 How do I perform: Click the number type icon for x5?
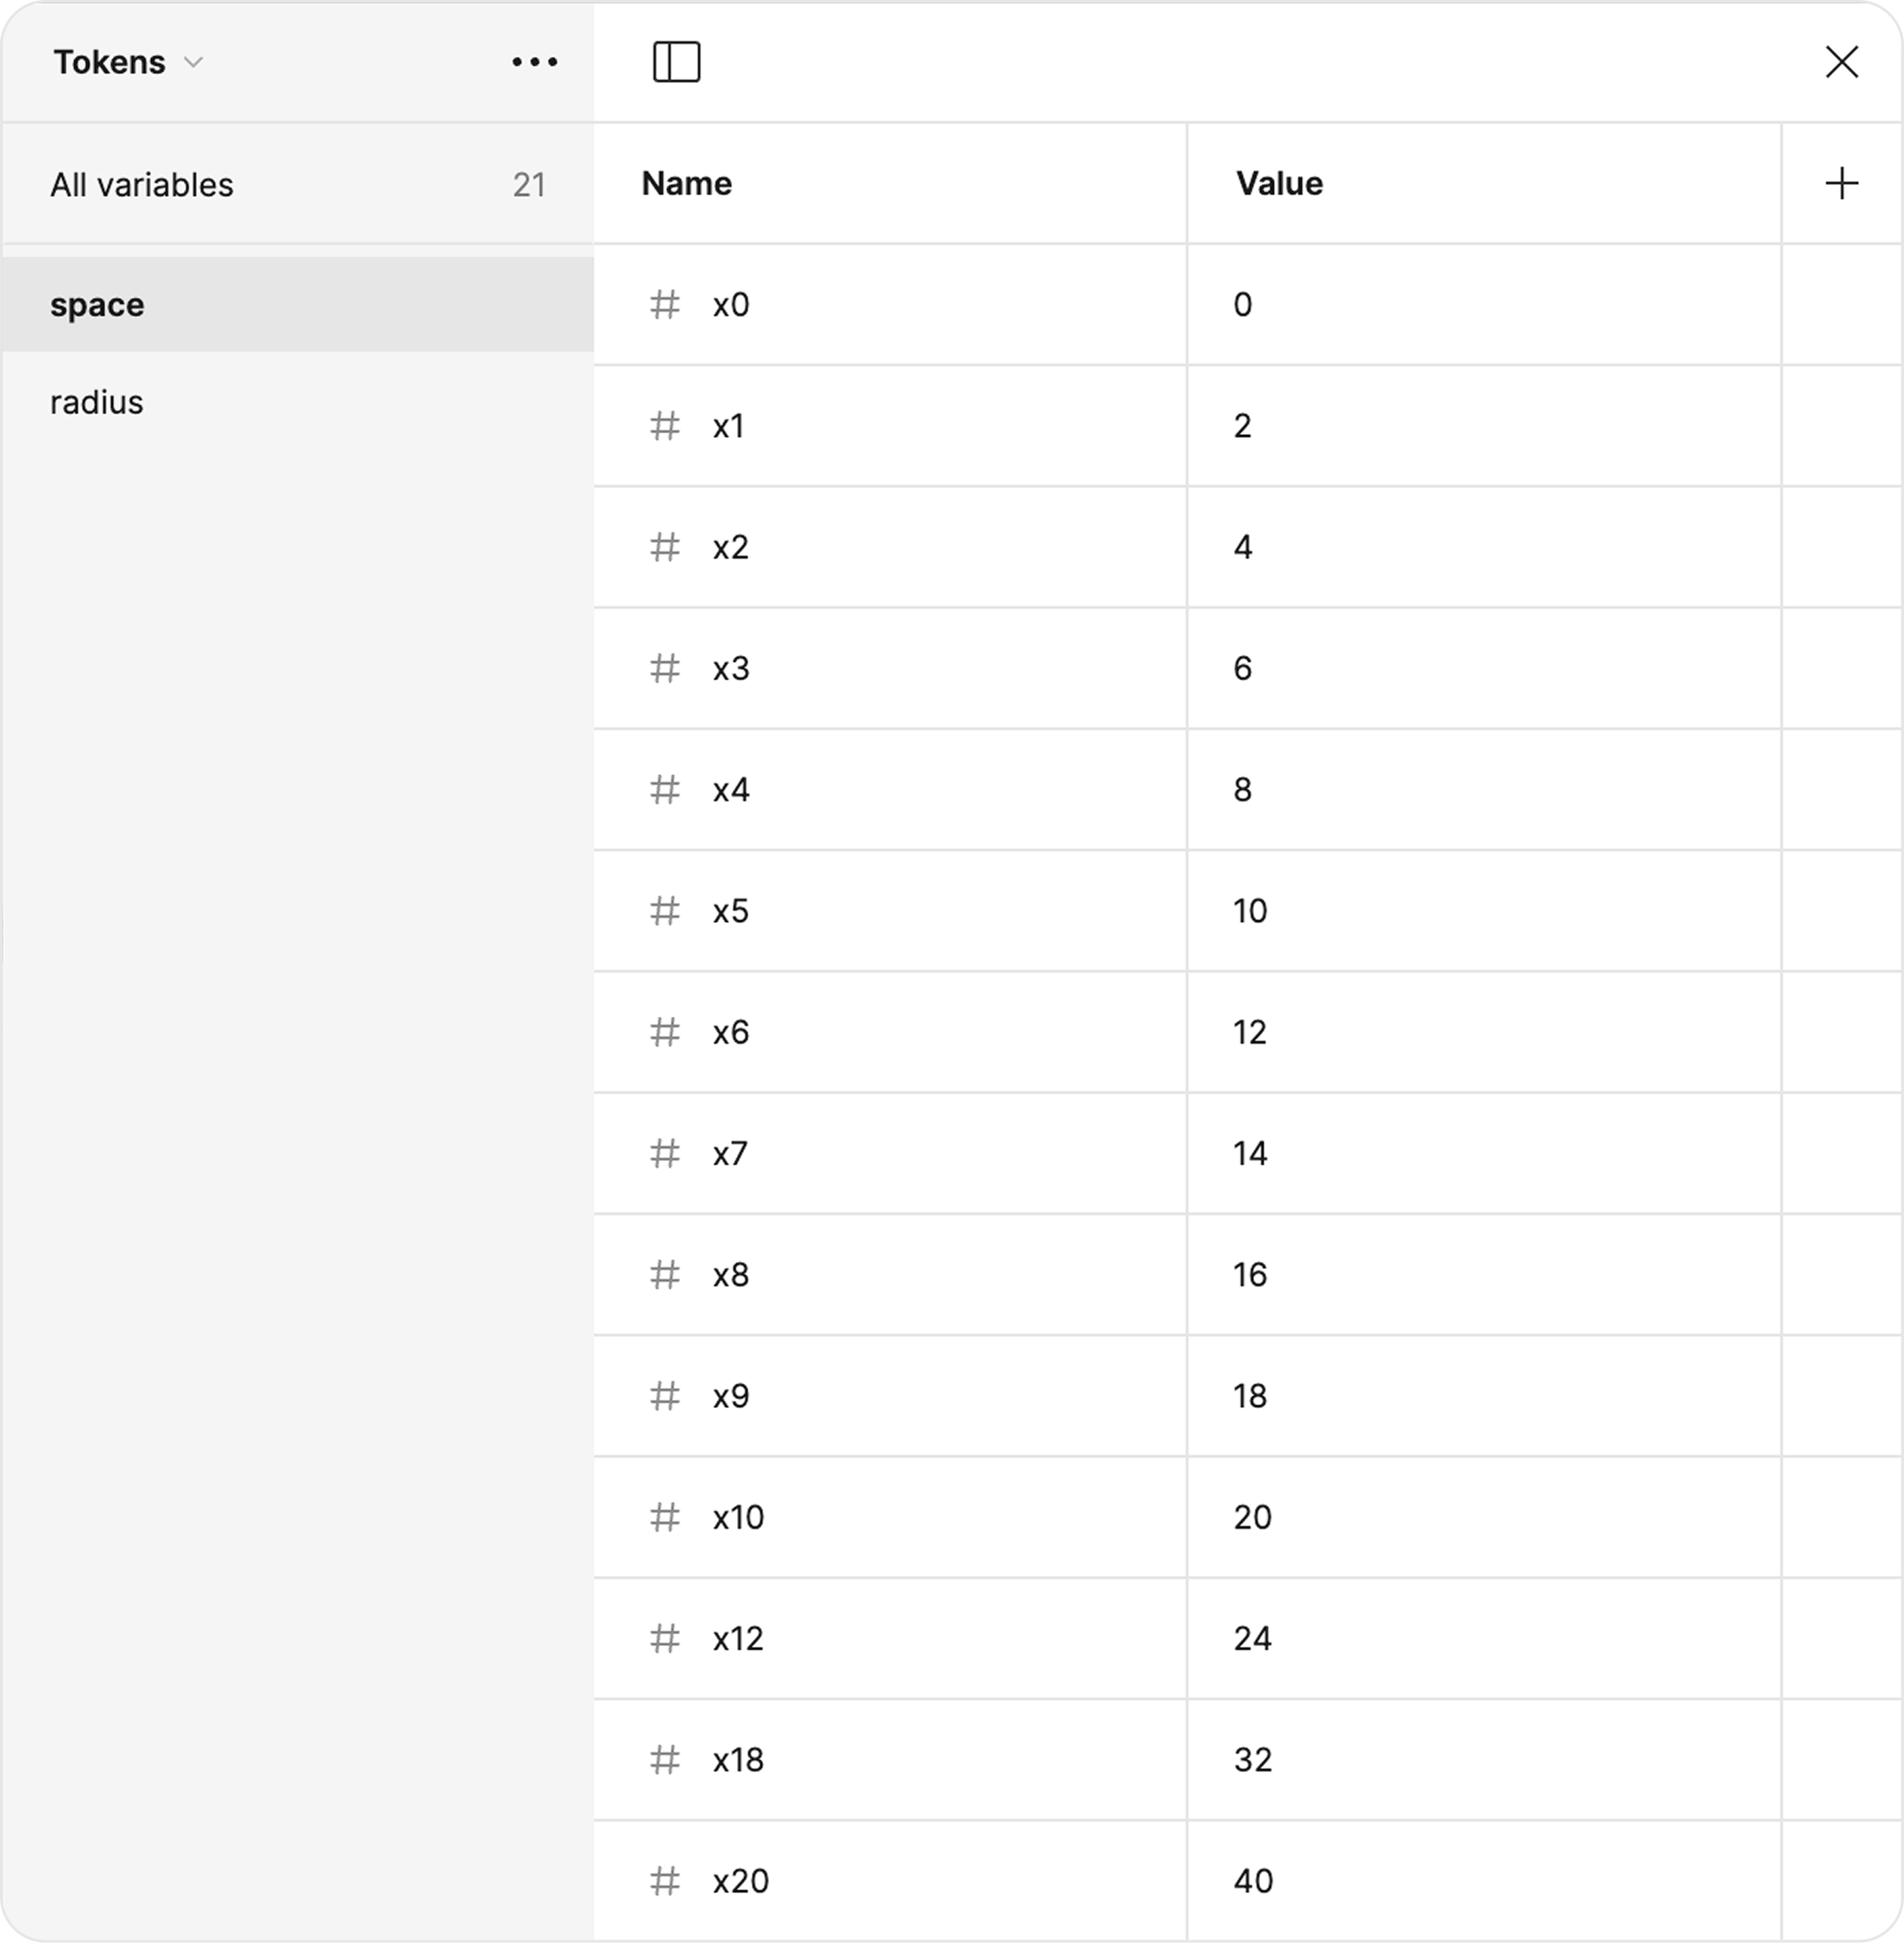pyautogui.click(x=665, y=911)
